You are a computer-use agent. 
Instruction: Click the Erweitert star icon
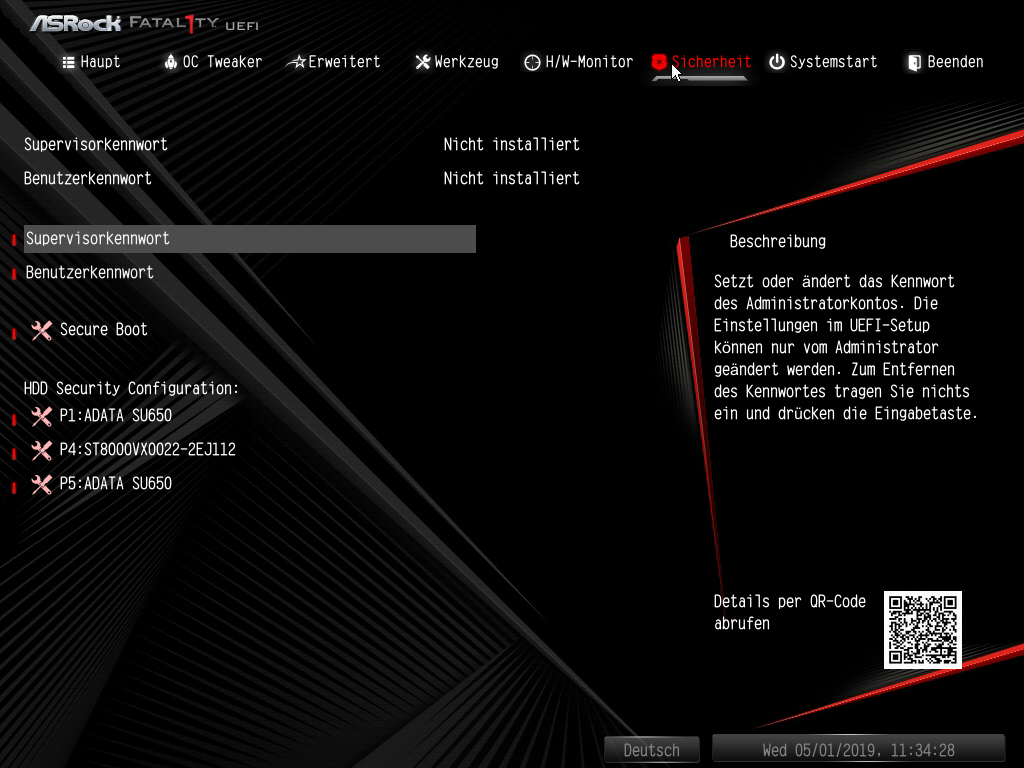click(296, 62)
